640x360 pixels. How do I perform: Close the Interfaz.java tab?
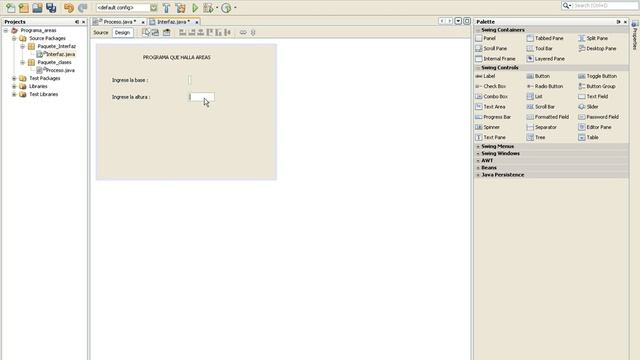pos(196,22)
